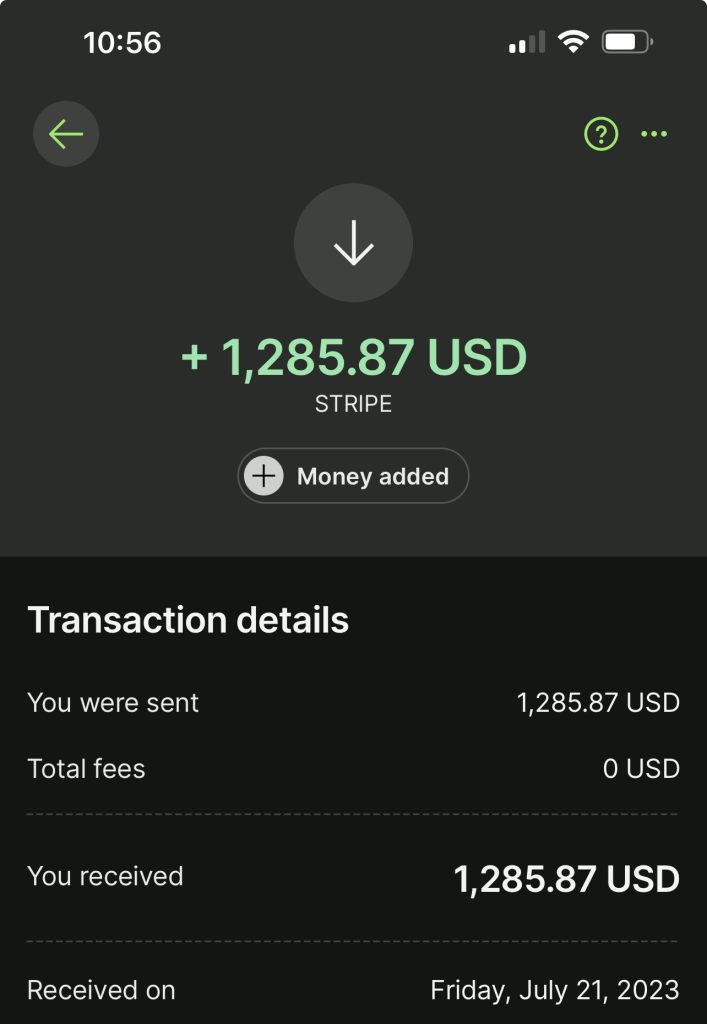Tap the Wi-Fi status icon
Screen dimensions: 707x1024
click(573, 42)
